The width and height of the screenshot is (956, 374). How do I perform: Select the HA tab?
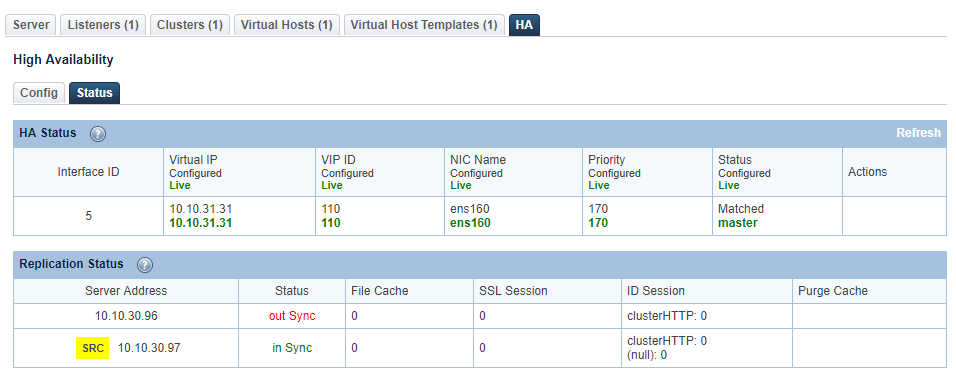click(x=524, y=25)
